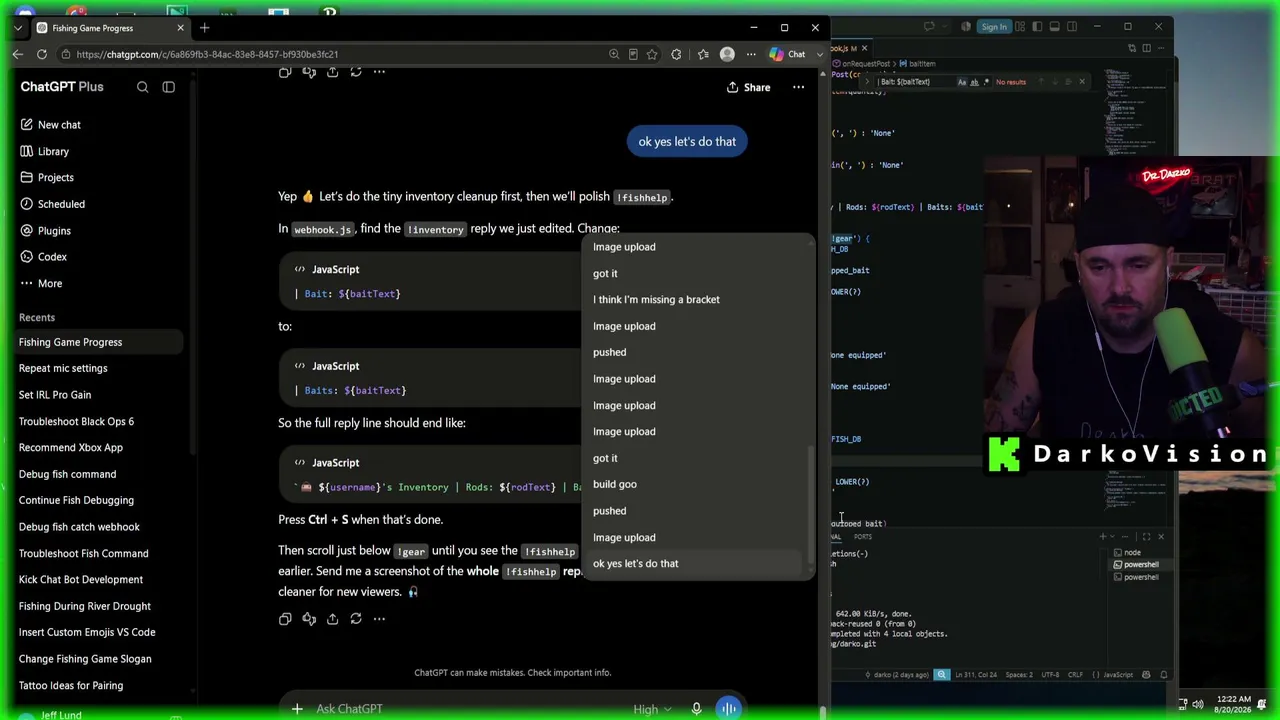Image resolution: width=1280 pixels, height=720 pixels.
Task: Share icon below the bottom response
Action: click(x=332, y=619)
